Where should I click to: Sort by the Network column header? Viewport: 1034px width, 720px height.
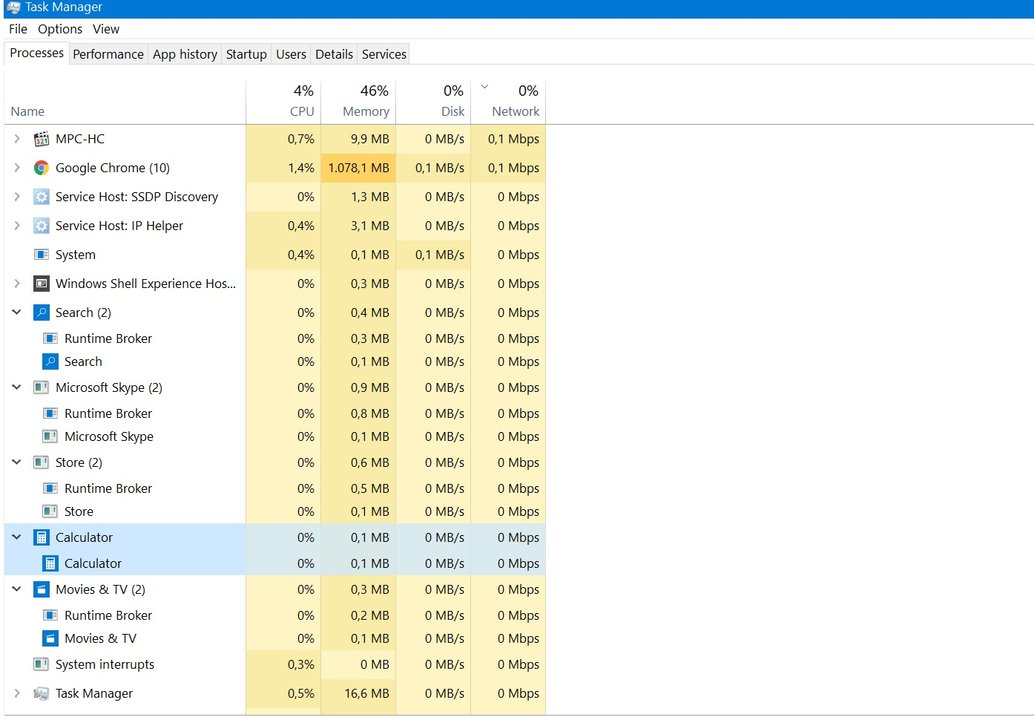click(x=508, y=103)
